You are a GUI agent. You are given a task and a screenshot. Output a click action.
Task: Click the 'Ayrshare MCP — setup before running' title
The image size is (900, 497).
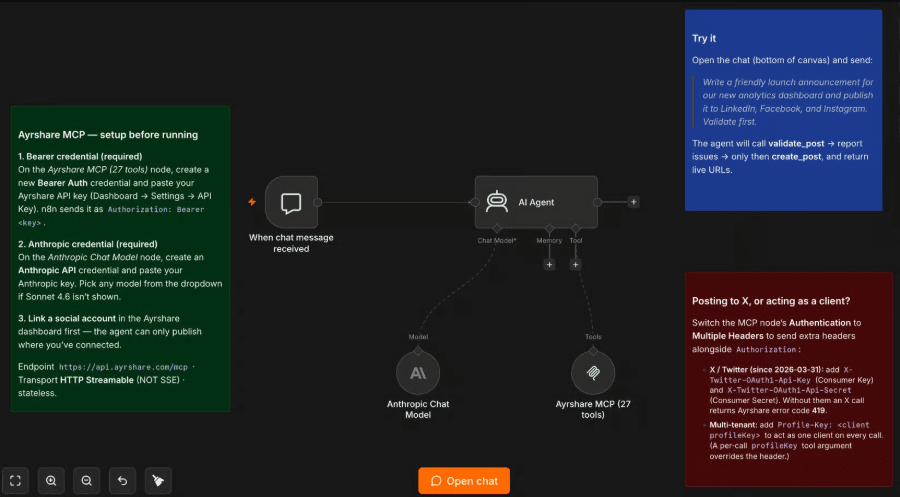(x=108, y=135)
